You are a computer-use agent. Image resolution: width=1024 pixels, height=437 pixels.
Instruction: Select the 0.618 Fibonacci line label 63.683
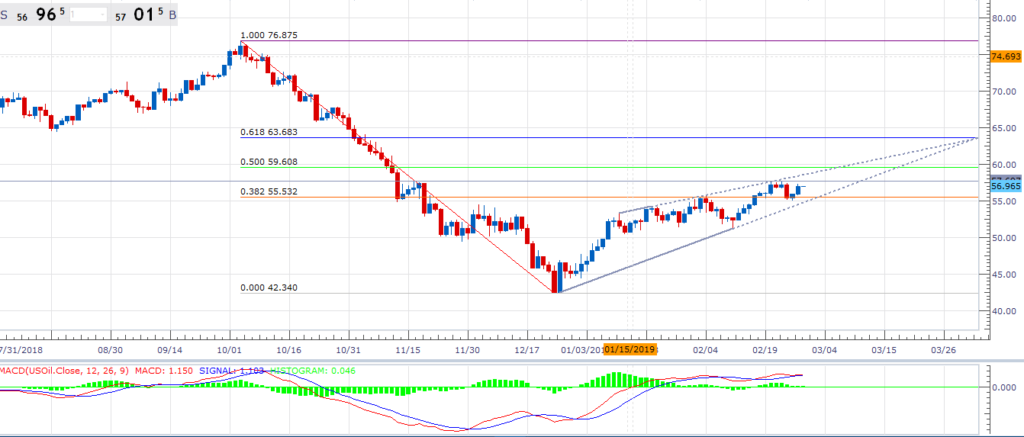pos(269,131)
